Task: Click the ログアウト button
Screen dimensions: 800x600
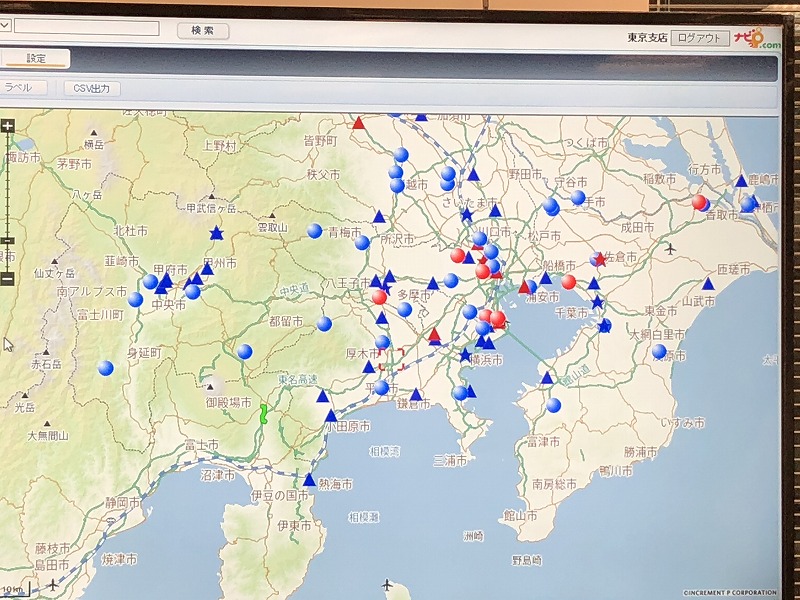Action: coord(699,38)
